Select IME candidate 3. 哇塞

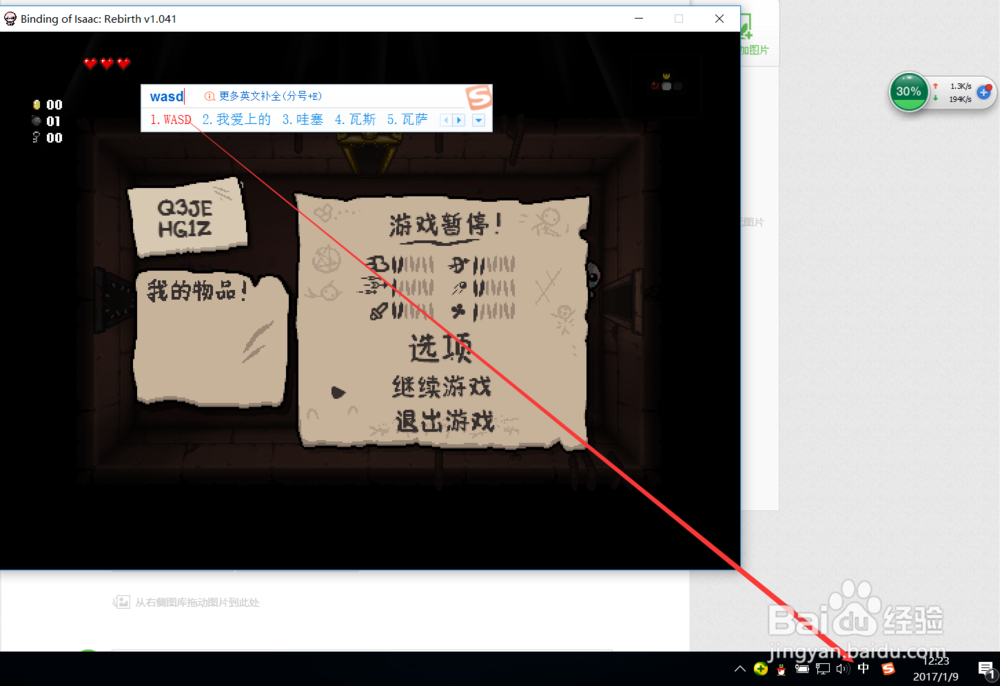pos(302,120)
